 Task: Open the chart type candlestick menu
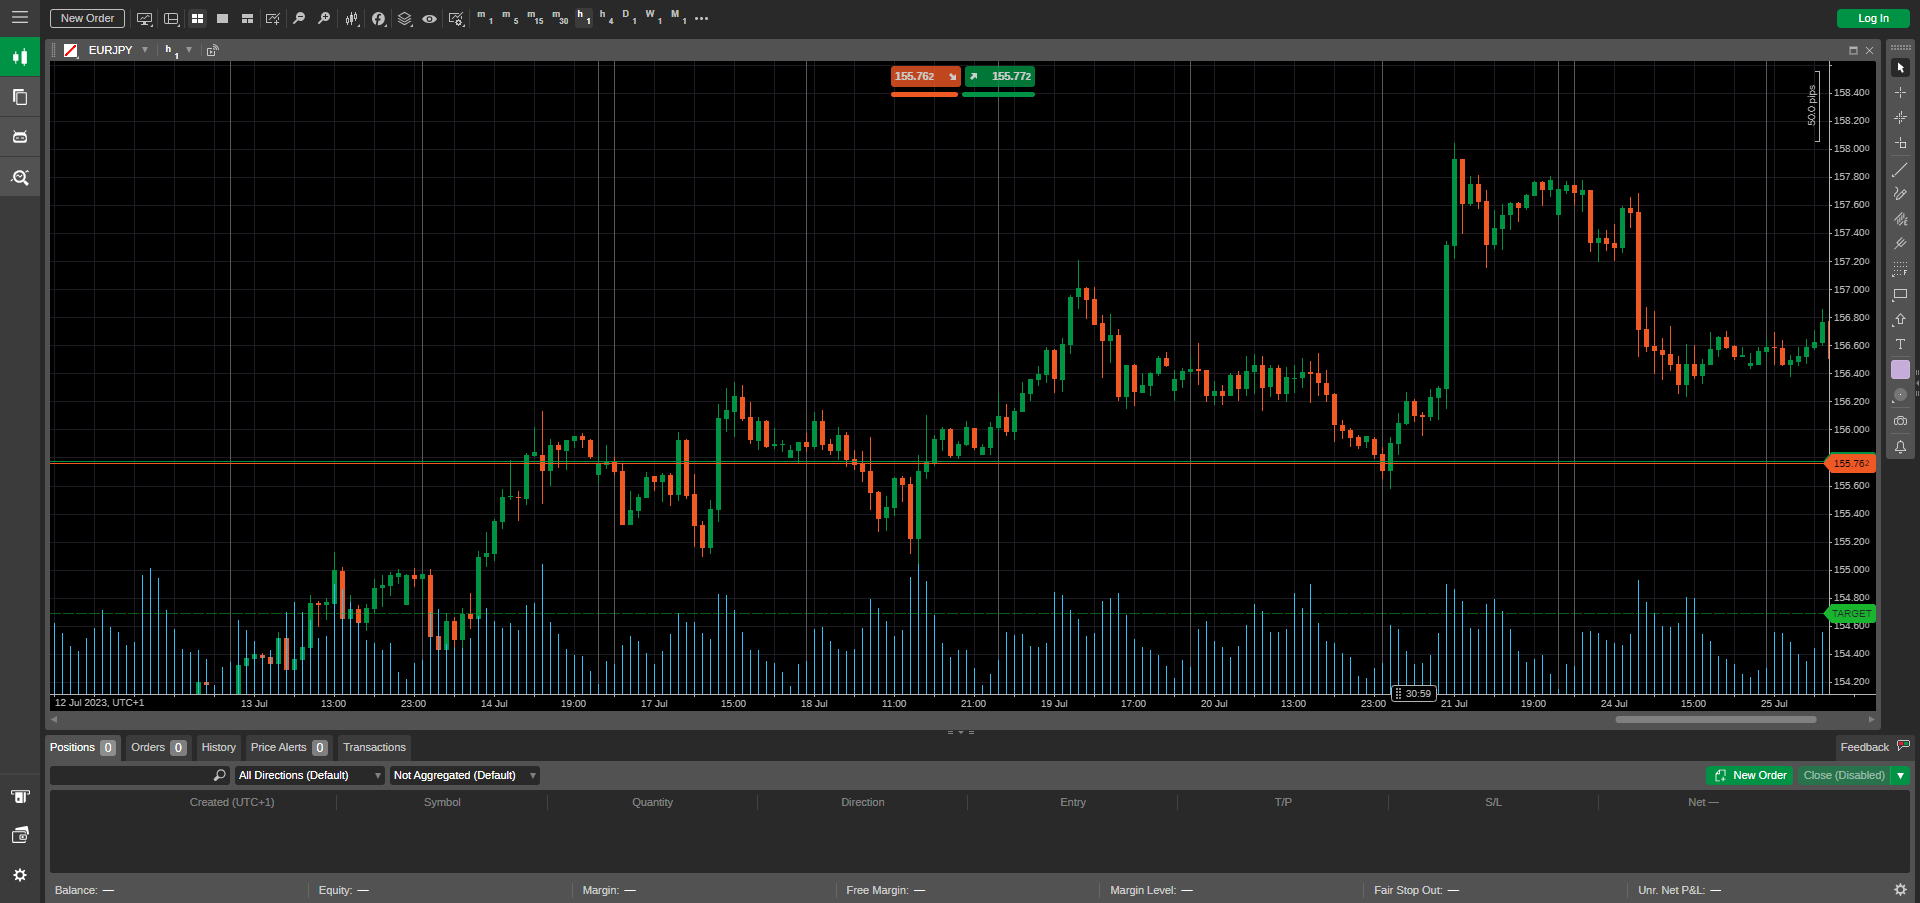[x=352, y=19]
